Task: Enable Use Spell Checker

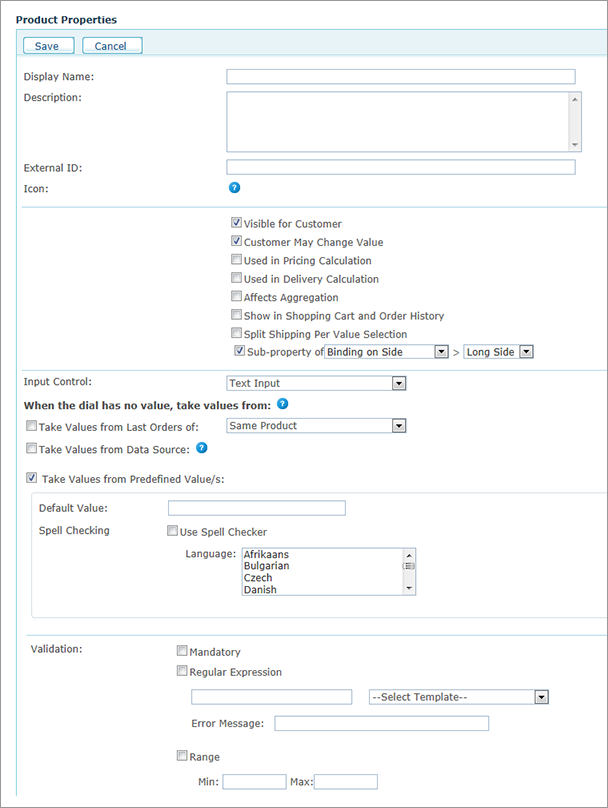Action: 172,531
